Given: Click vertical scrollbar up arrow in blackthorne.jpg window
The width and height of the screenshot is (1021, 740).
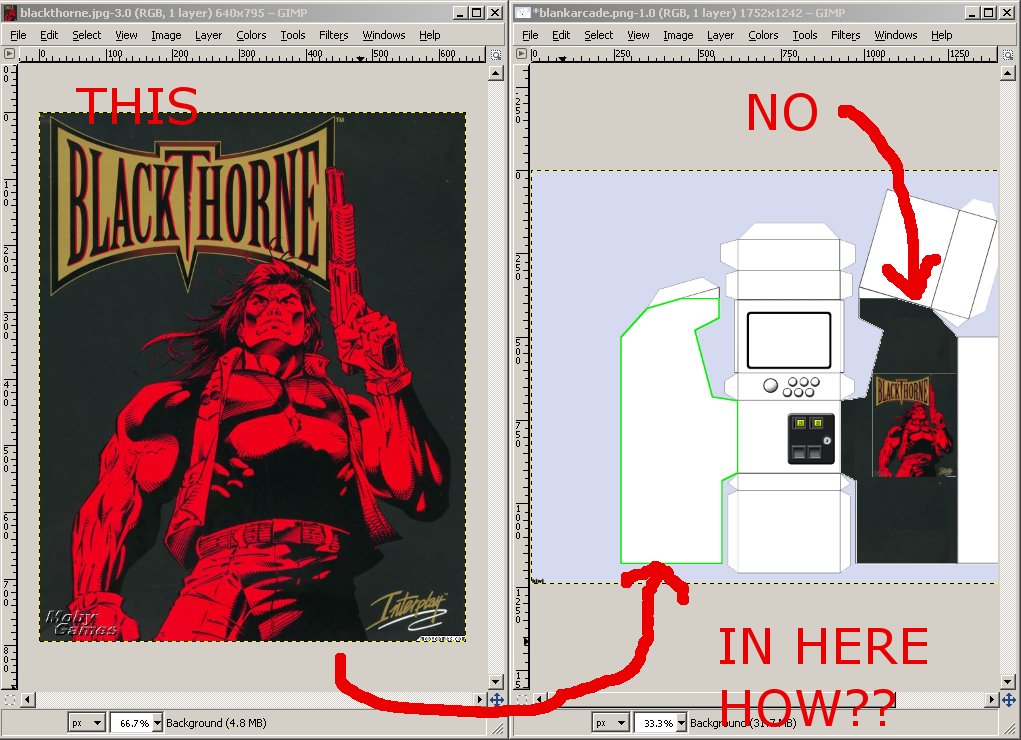Looking at the screenshot, I should [x=496, y=74].
